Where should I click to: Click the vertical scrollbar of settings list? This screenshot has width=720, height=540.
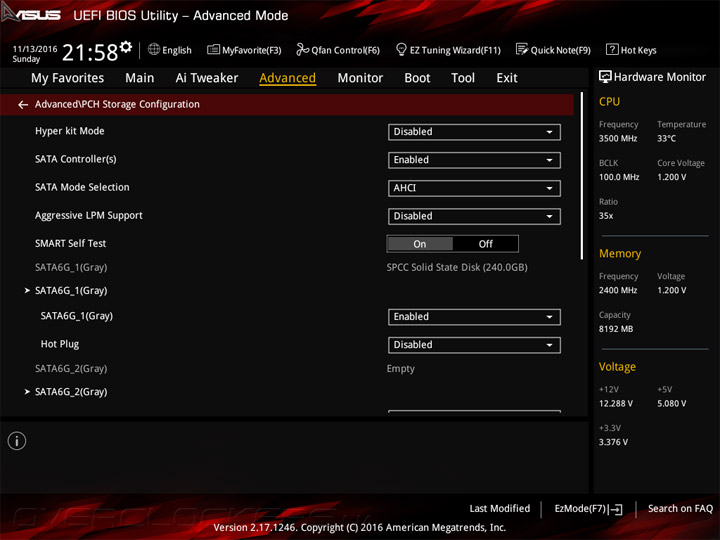(x=582, y=176)
